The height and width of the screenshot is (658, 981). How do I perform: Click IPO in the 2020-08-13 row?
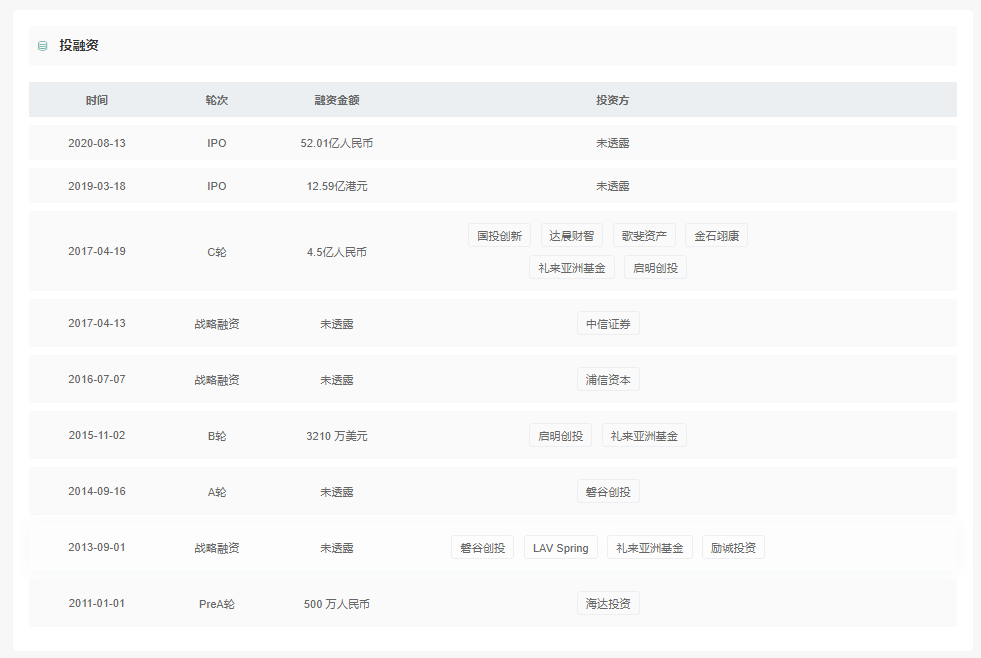(216, 143)
